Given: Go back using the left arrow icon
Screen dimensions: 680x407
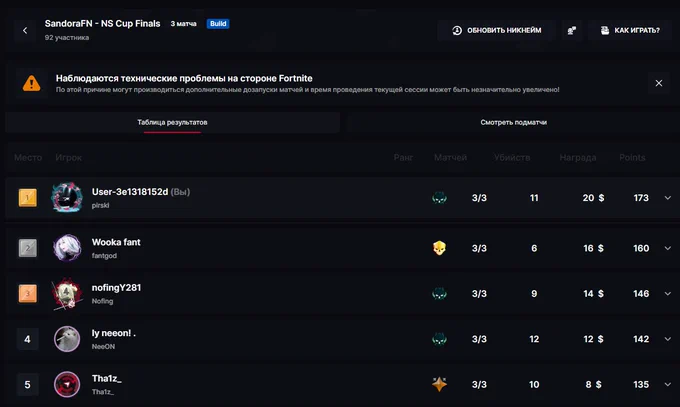Looking at the screenshot, I should click(25, 30).
